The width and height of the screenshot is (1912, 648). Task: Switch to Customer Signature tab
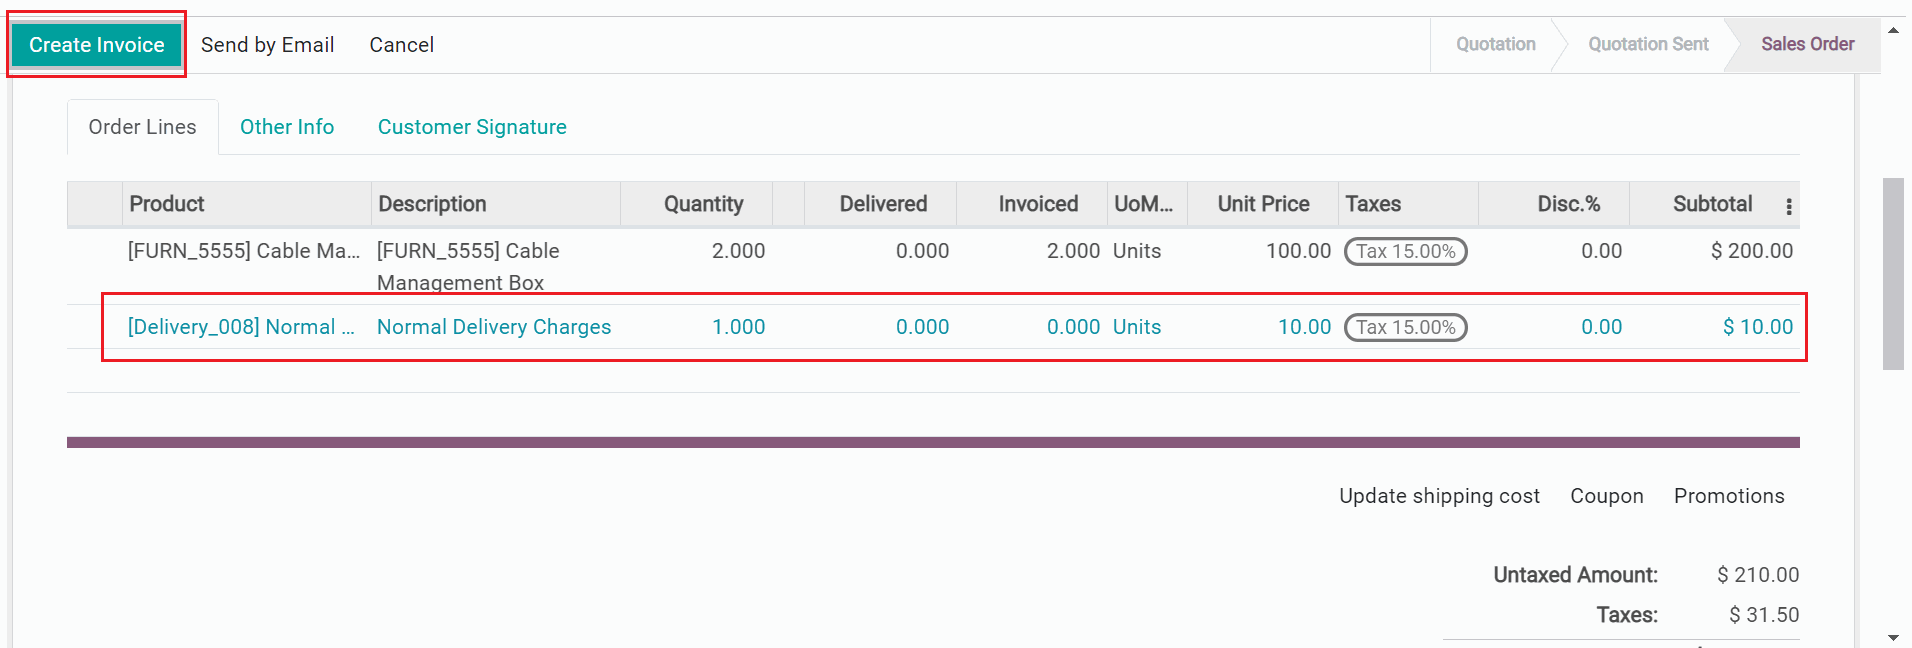point(471,127)
